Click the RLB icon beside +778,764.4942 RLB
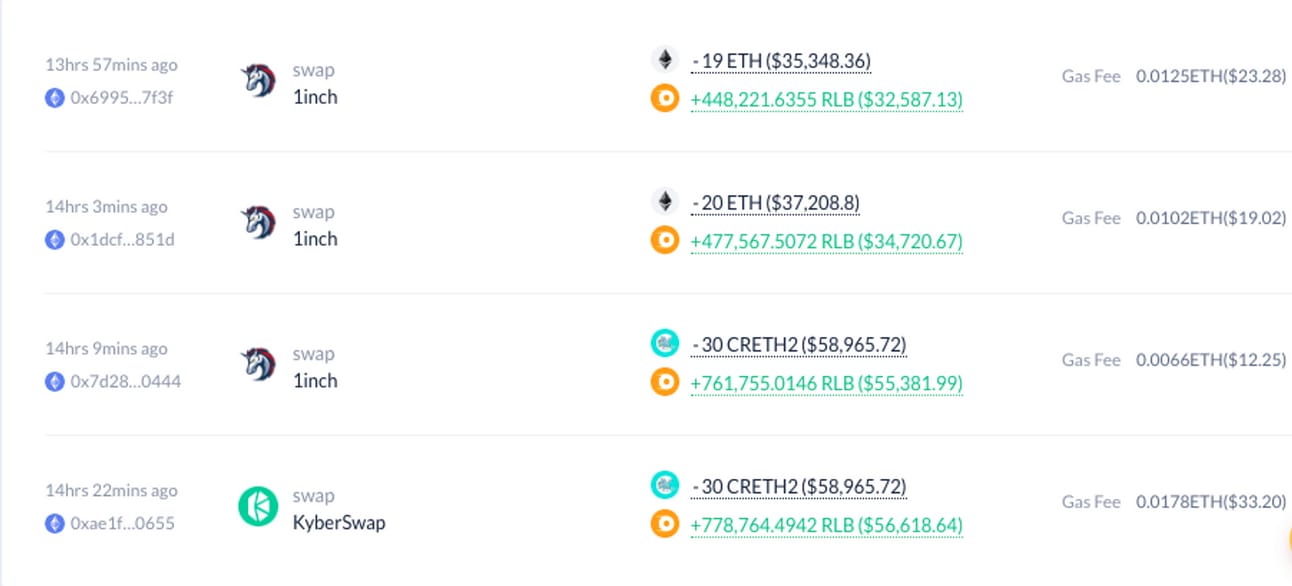This screenshot has width=1292, height=586. coord(665,523)
